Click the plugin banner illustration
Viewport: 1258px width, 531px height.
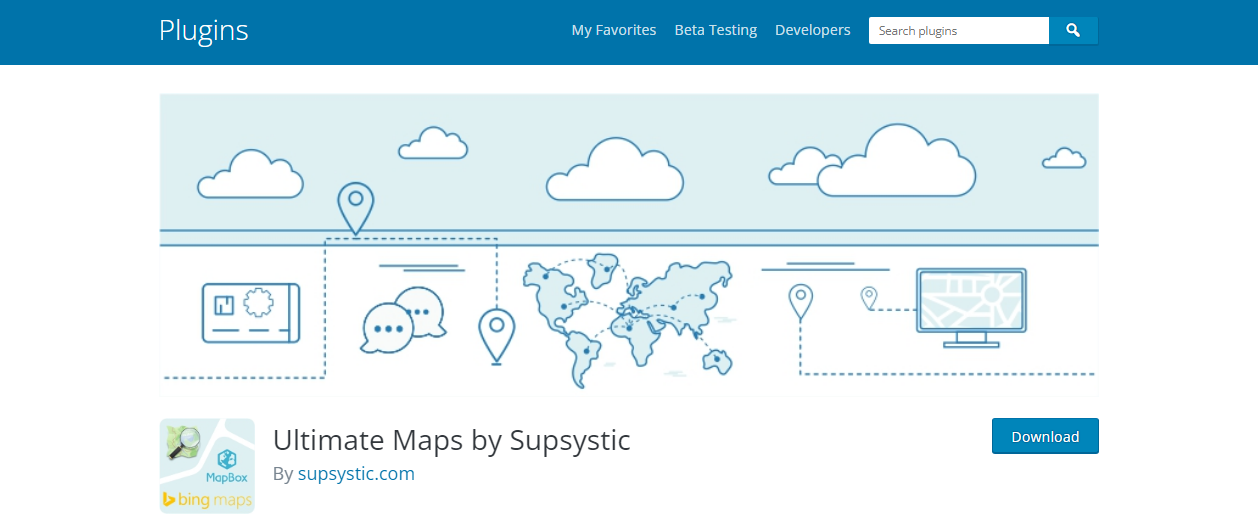(x=629, y=244)
